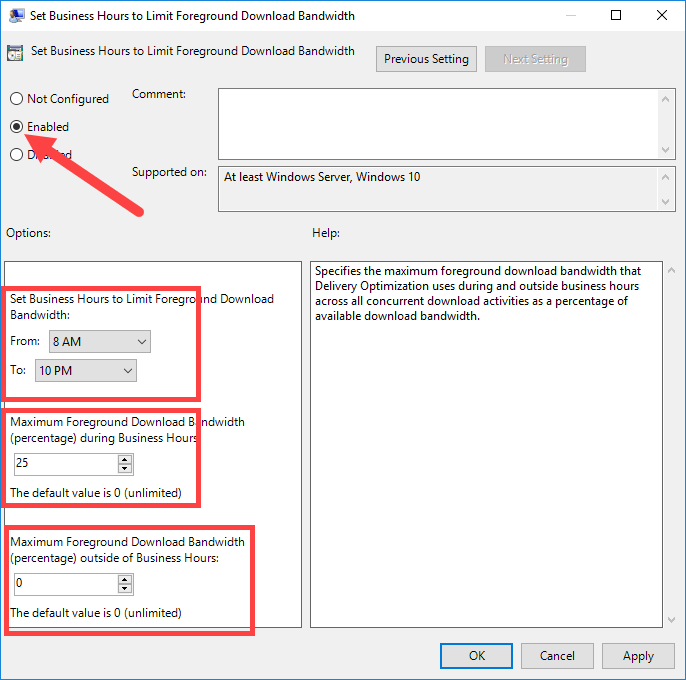Confirm settings with the OK button
Viewport: 686px width, 680px height.
476,655
